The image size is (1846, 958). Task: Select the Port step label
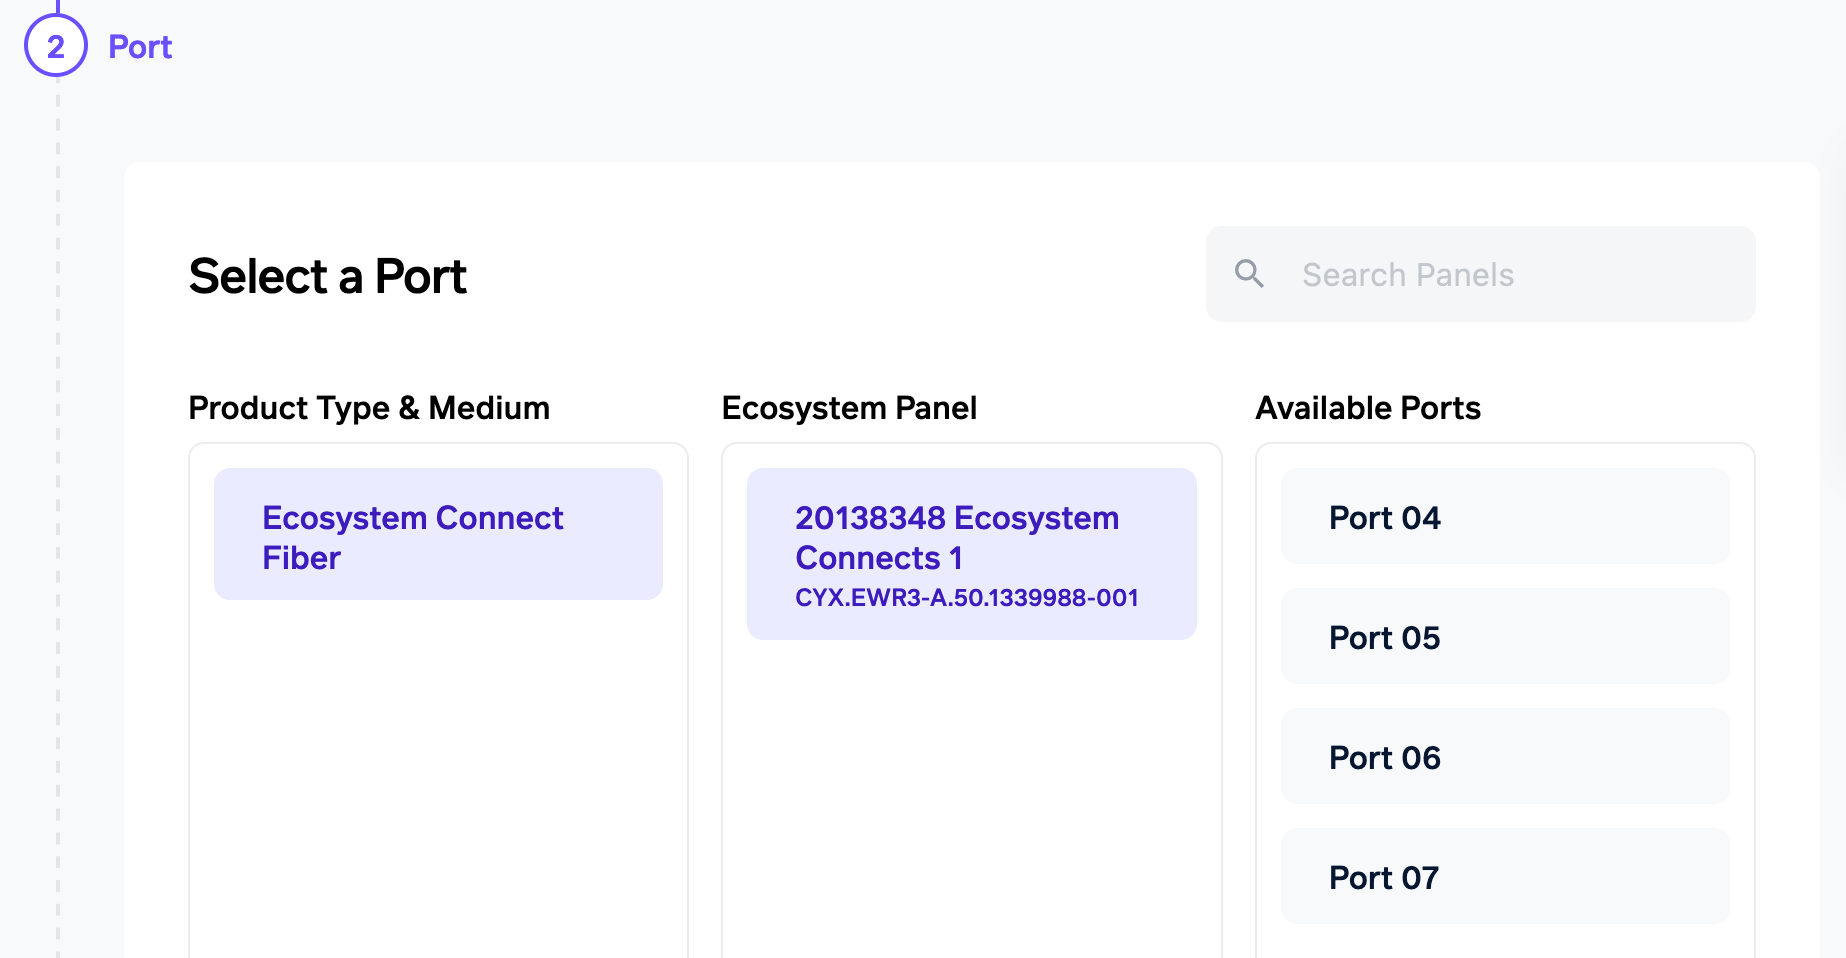pyautogui.click(x=140, y=47)
